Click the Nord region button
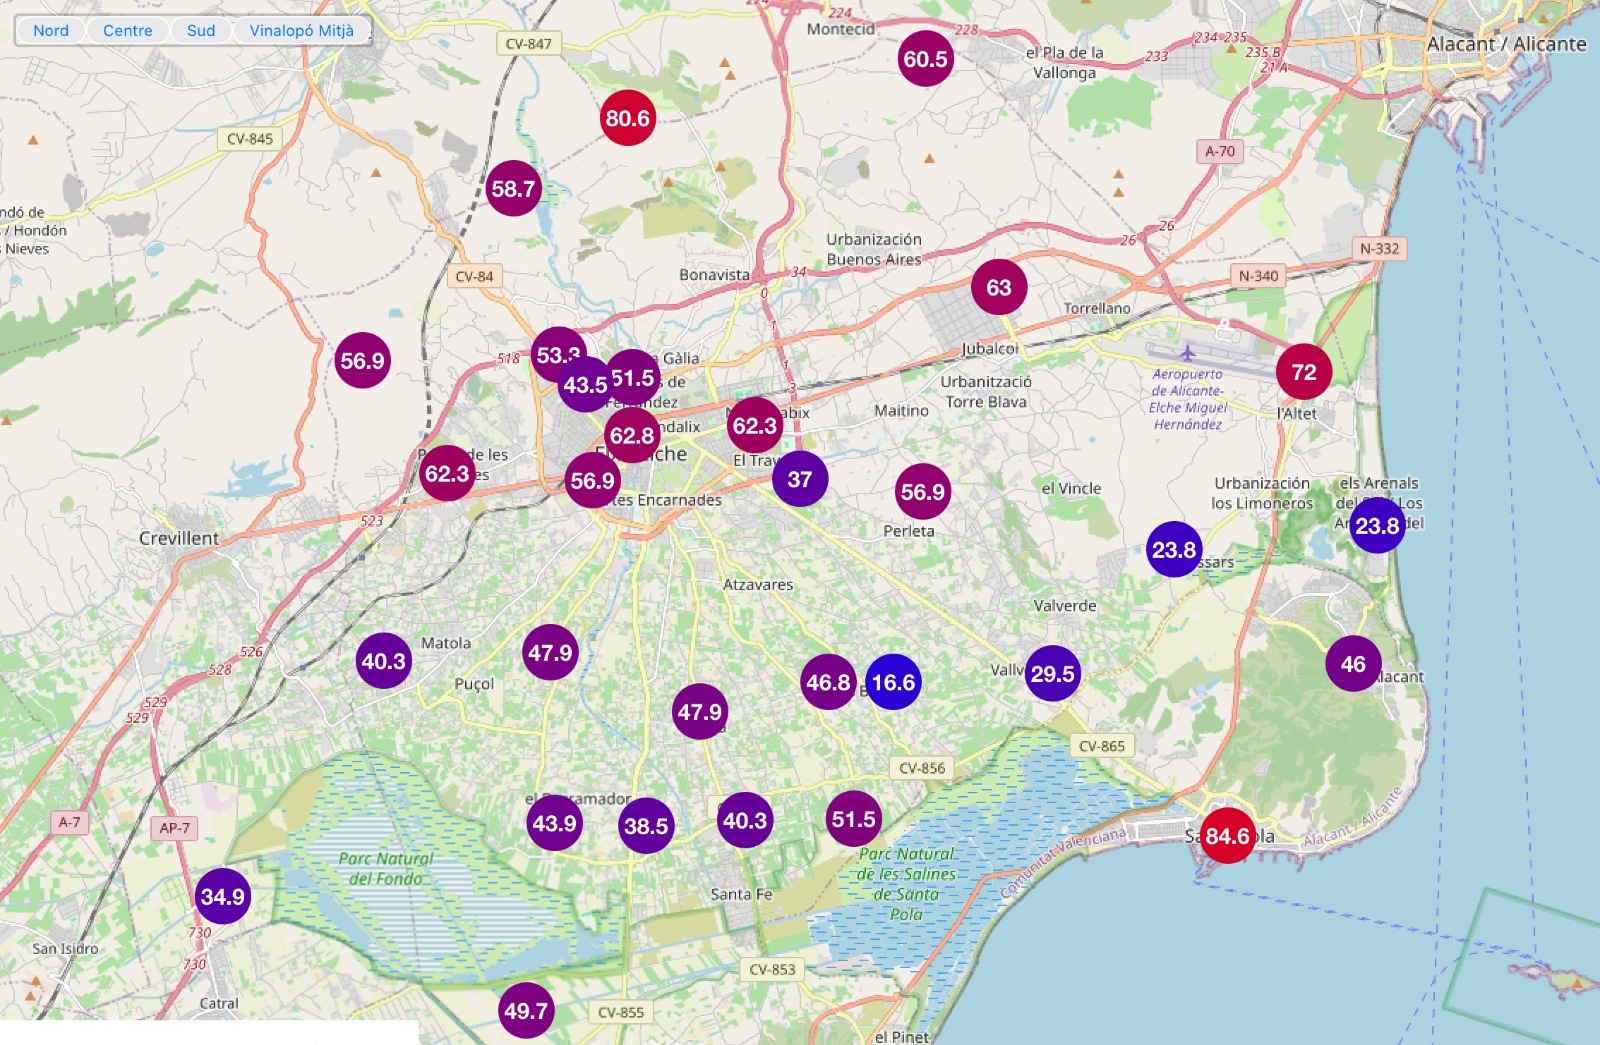The width and height of the screenshot is (1600, 1045). pos(51,30)
